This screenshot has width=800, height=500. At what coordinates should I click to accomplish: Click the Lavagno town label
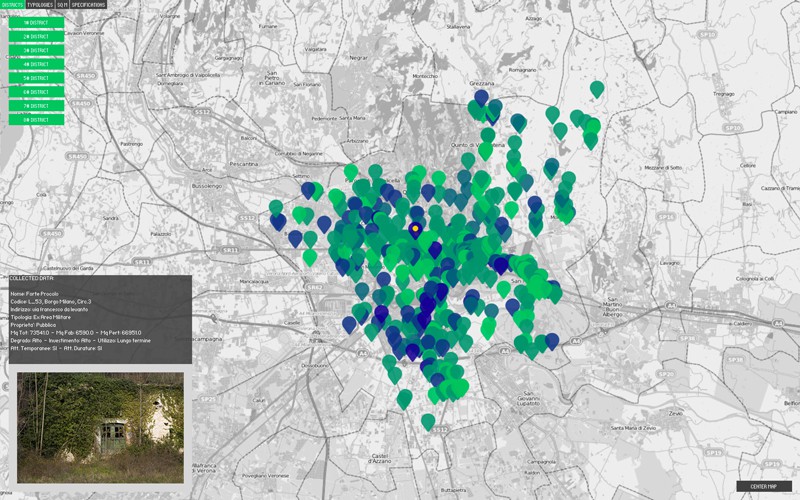coord(669,263)
